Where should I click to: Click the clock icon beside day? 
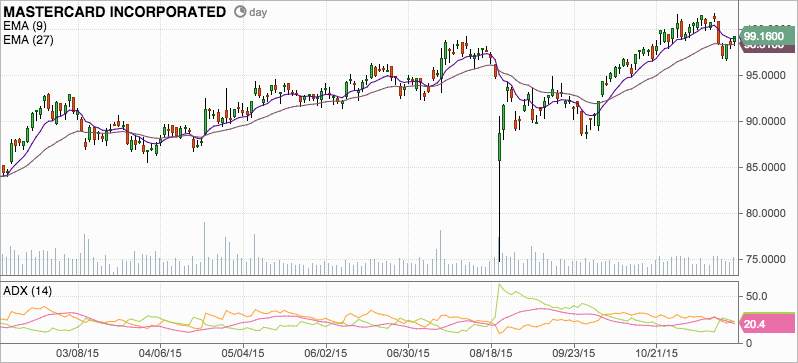point(239,12)
